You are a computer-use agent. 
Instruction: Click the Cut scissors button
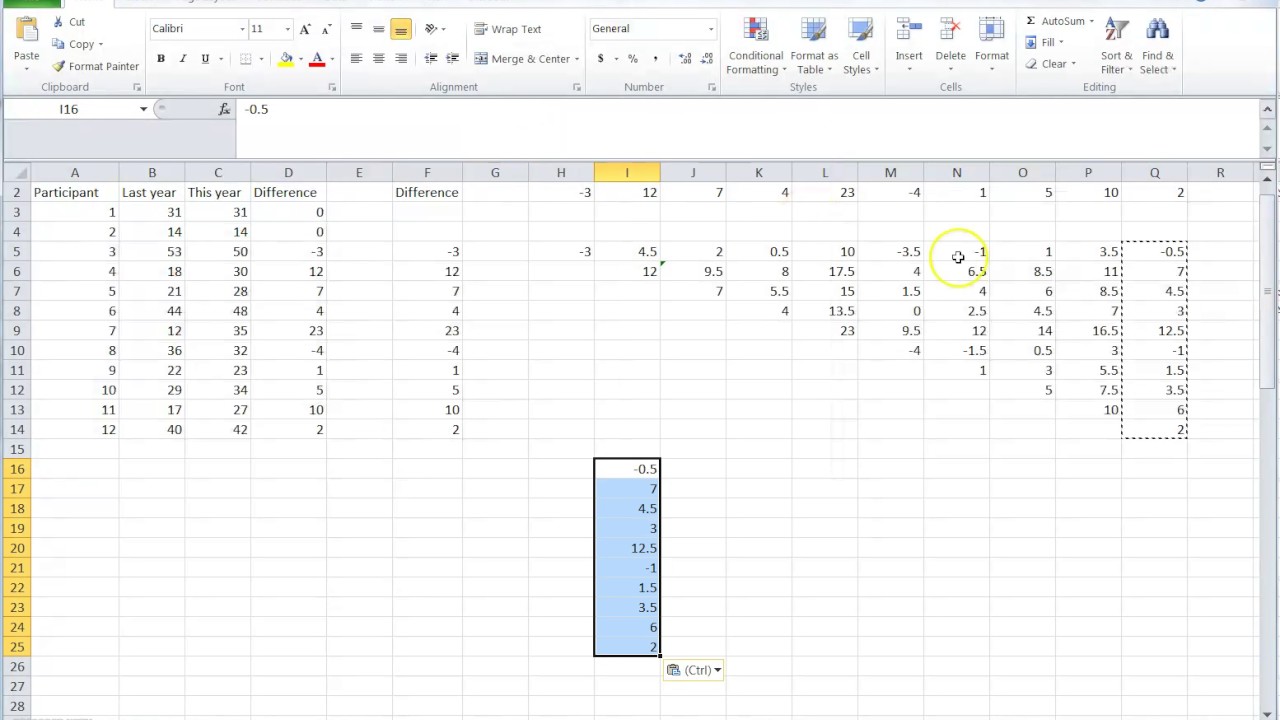[x=69, y=22]
